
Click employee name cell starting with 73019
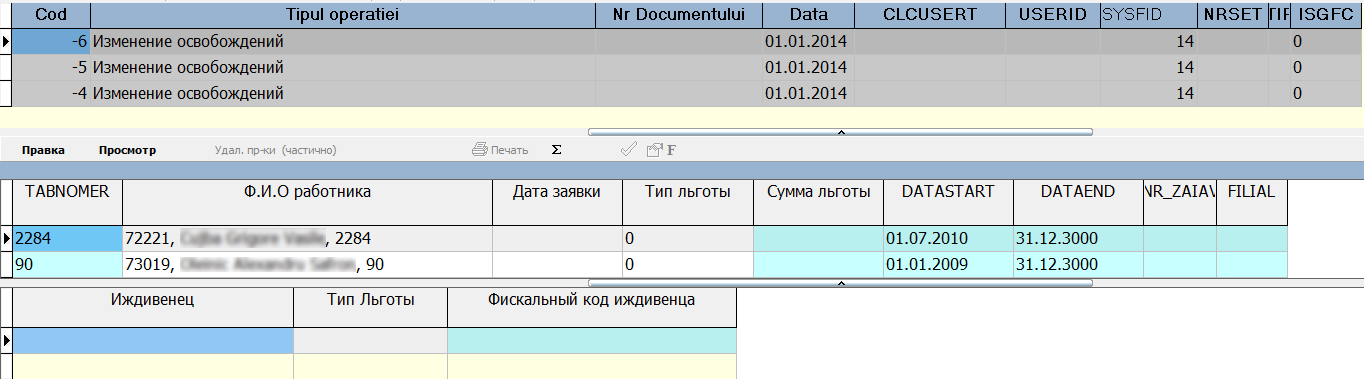[307, 265]
